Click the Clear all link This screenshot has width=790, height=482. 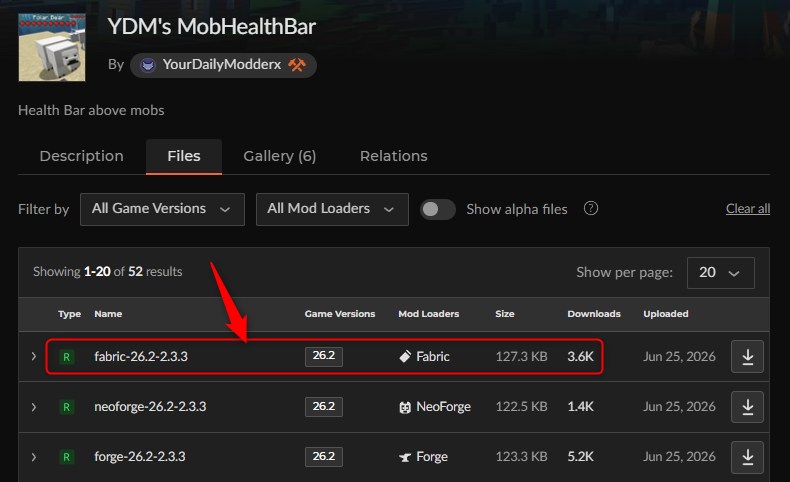pos(748,209)
